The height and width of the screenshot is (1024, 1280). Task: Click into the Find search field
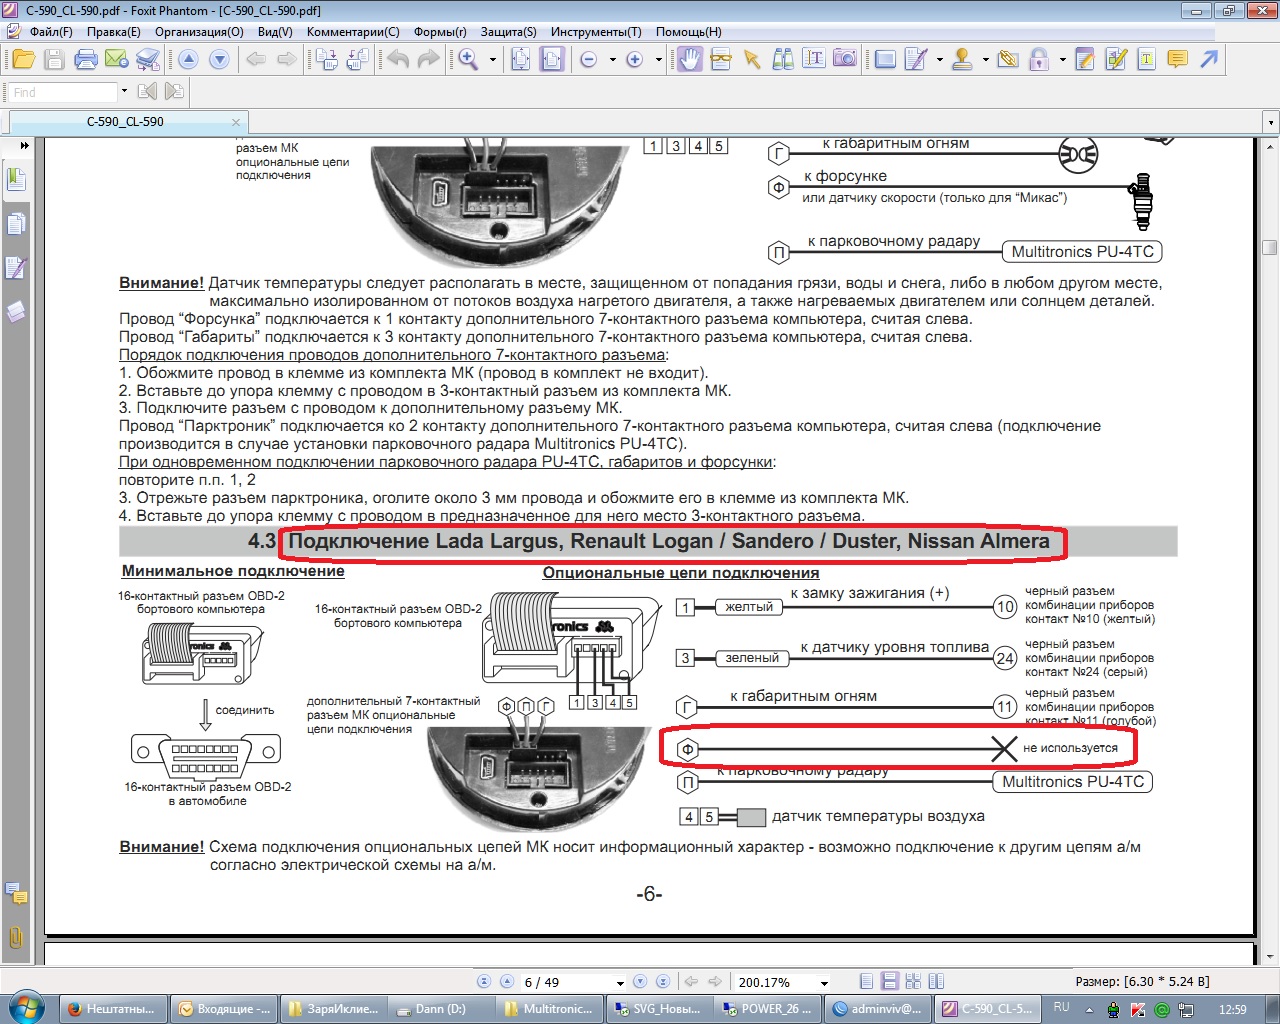[x=61, y=92]
